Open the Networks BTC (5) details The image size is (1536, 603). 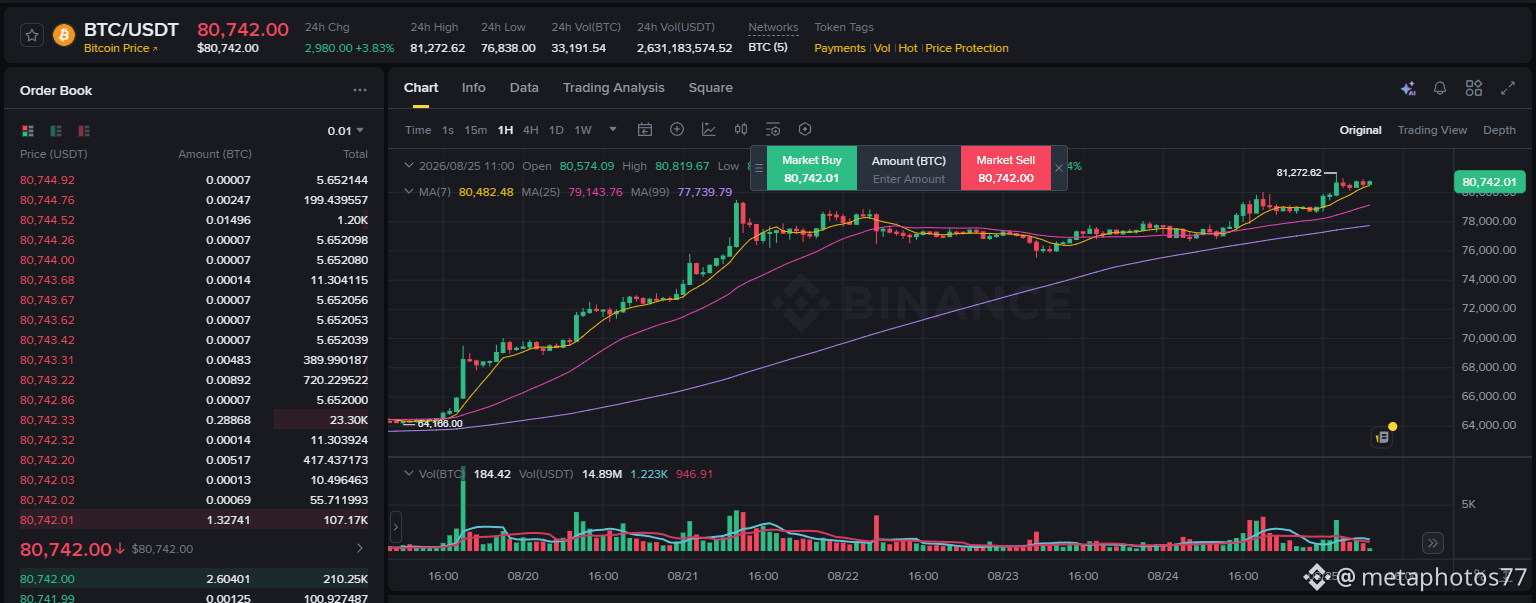(768, 48)
